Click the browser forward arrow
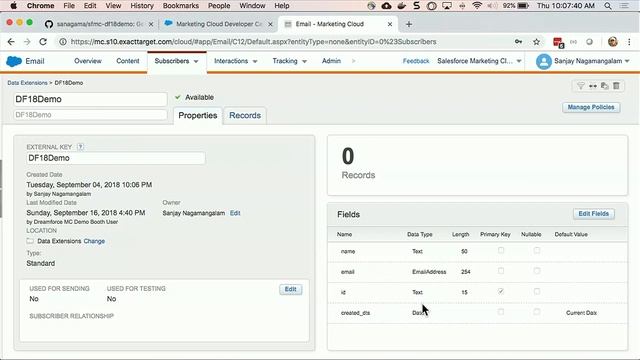This screenshot has height=360, width=640. click(x=27, y=42)
